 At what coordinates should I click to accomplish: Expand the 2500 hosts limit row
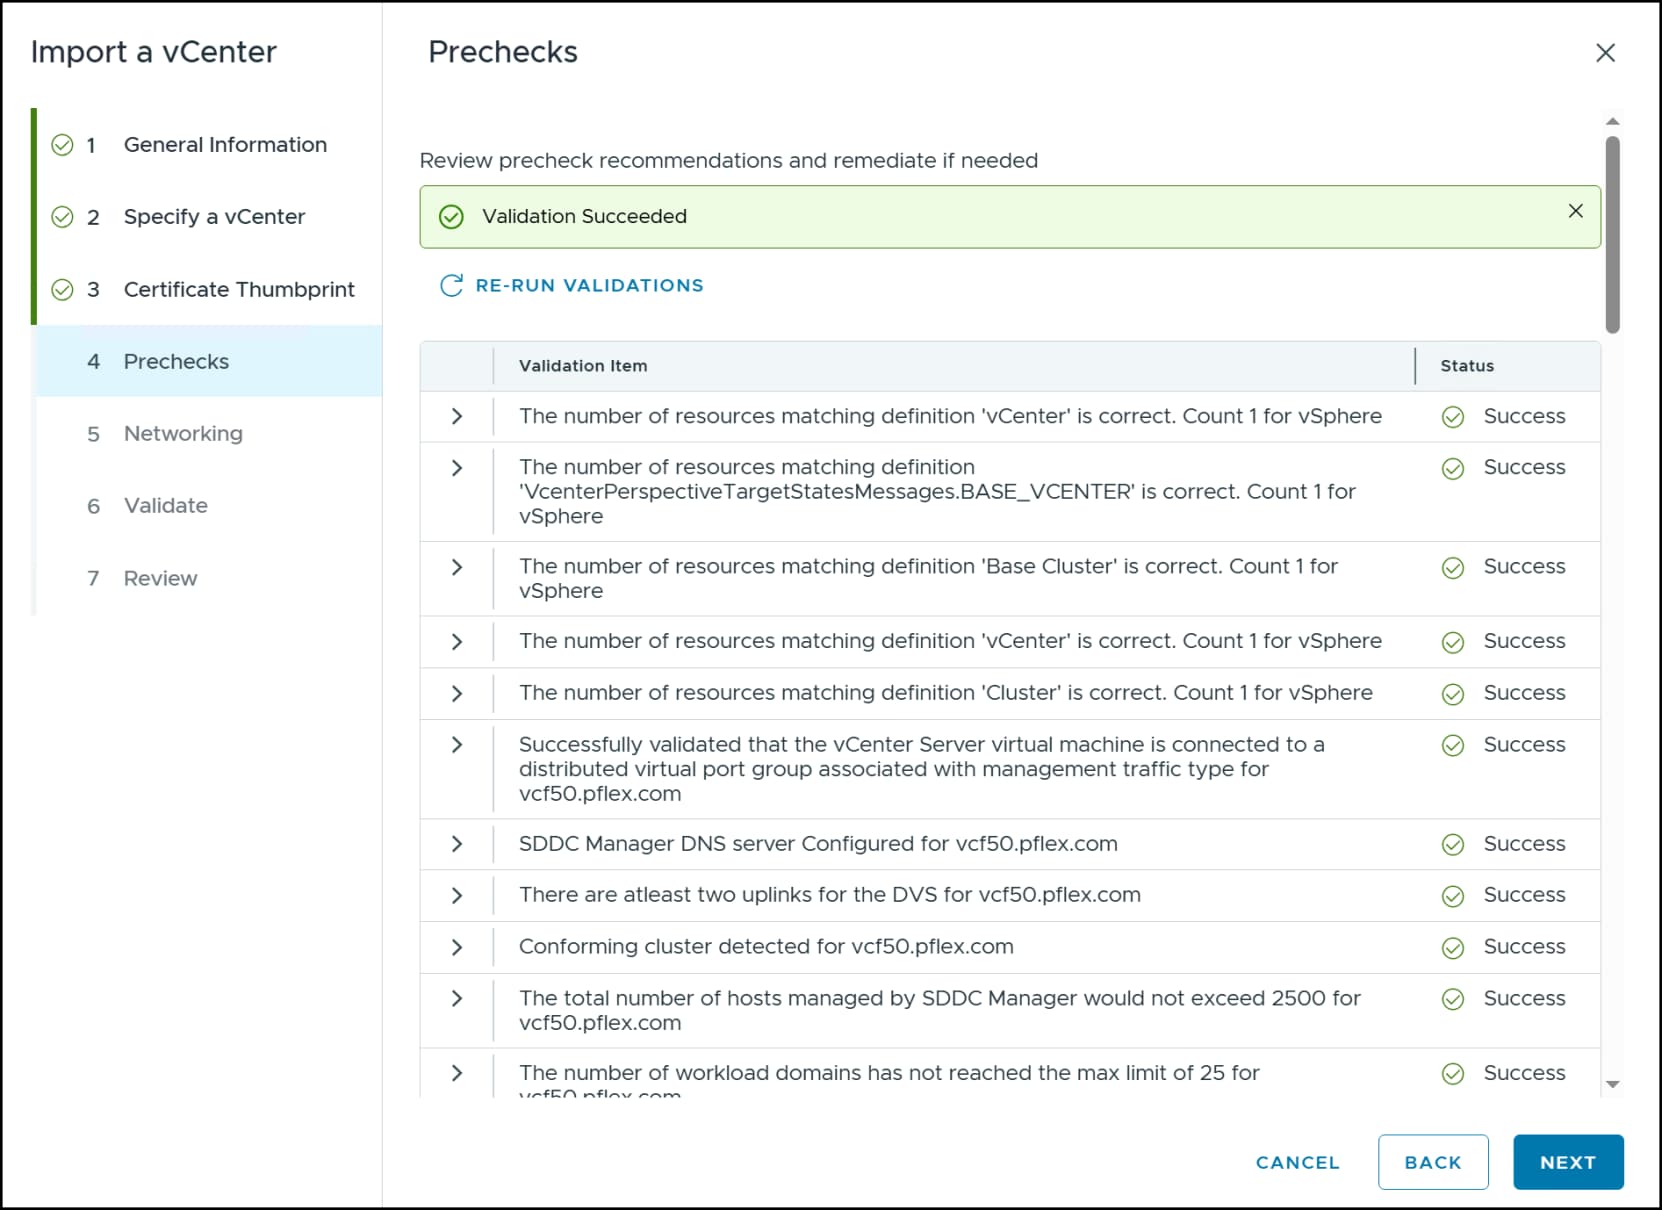[457, 998]
